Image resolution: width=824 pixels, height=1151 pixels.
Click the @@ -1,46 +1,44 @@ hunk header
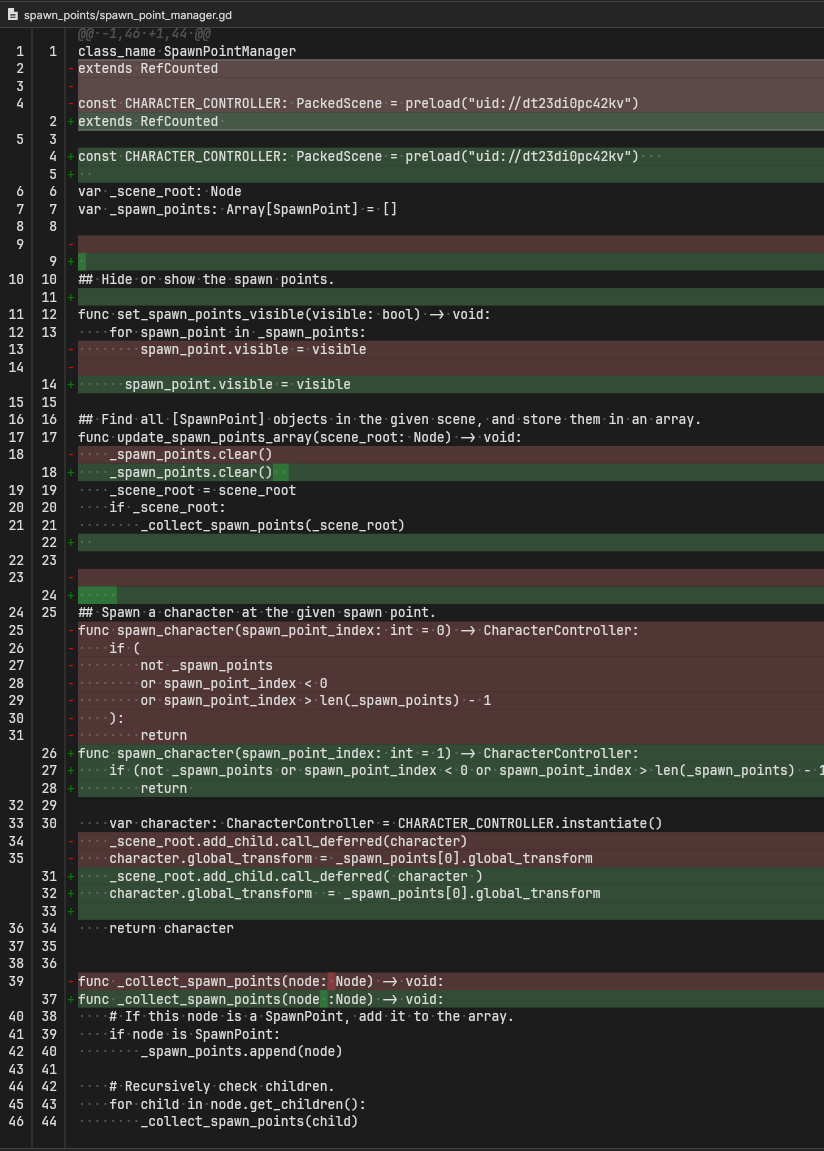tap(145, 34)
